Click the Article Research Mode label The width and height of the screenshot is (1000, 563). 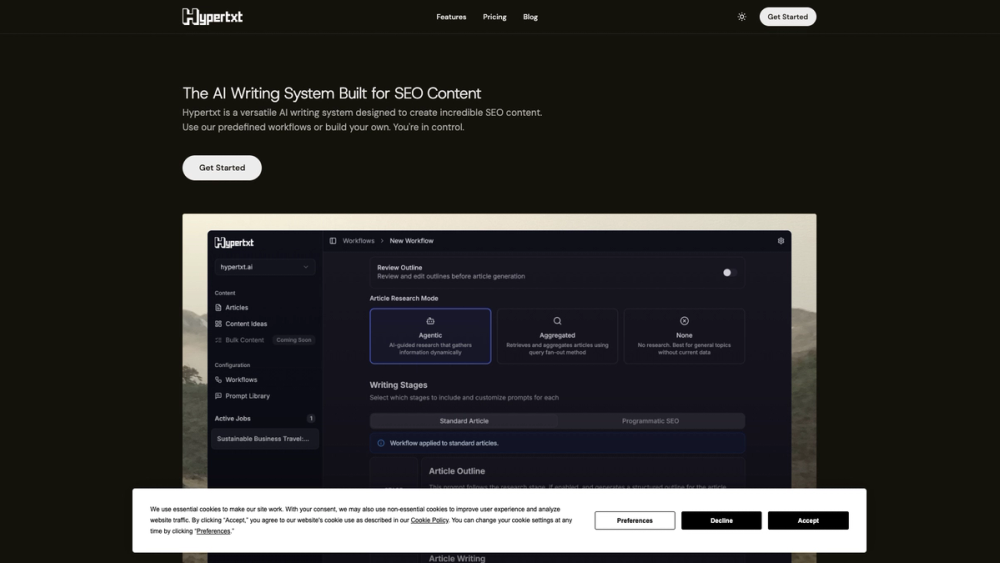[404, 298]
